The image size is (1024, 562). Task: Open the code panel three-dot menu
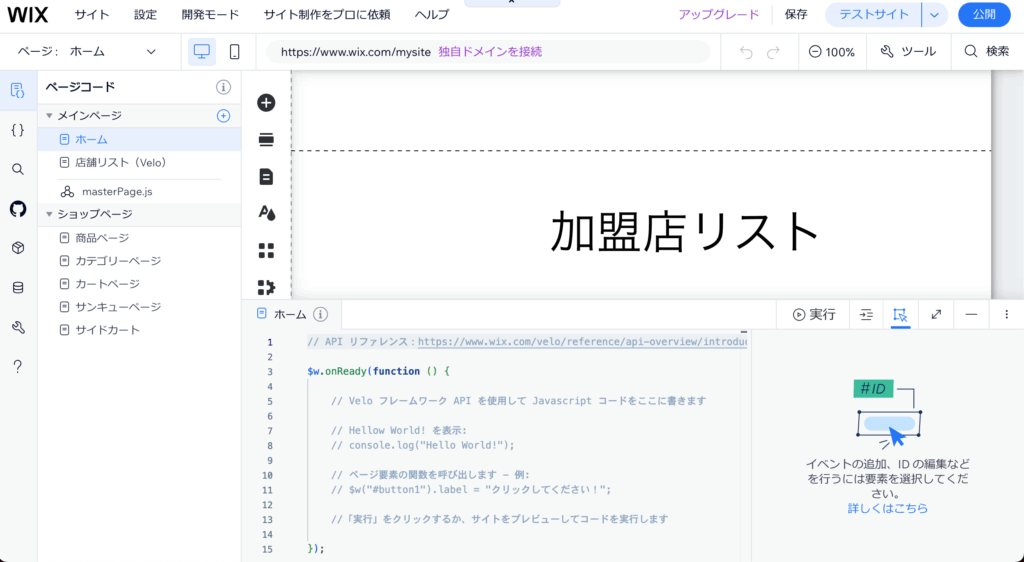[1006, 315]
